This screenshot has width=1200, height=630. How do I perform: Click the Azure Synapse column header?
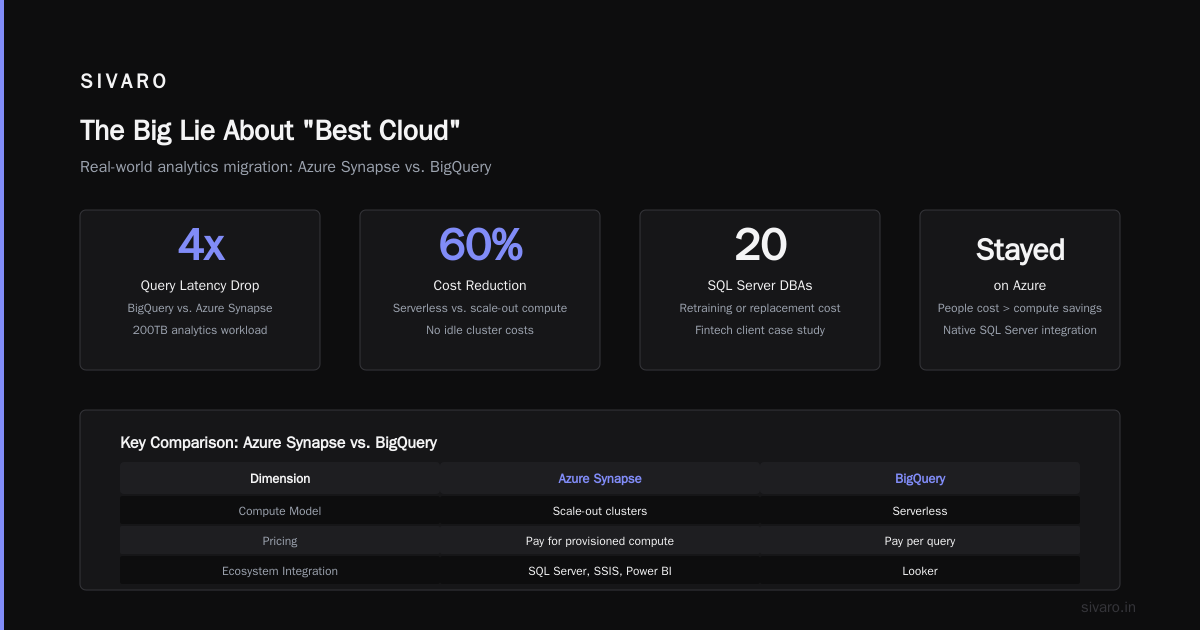(x=600, y=479)
